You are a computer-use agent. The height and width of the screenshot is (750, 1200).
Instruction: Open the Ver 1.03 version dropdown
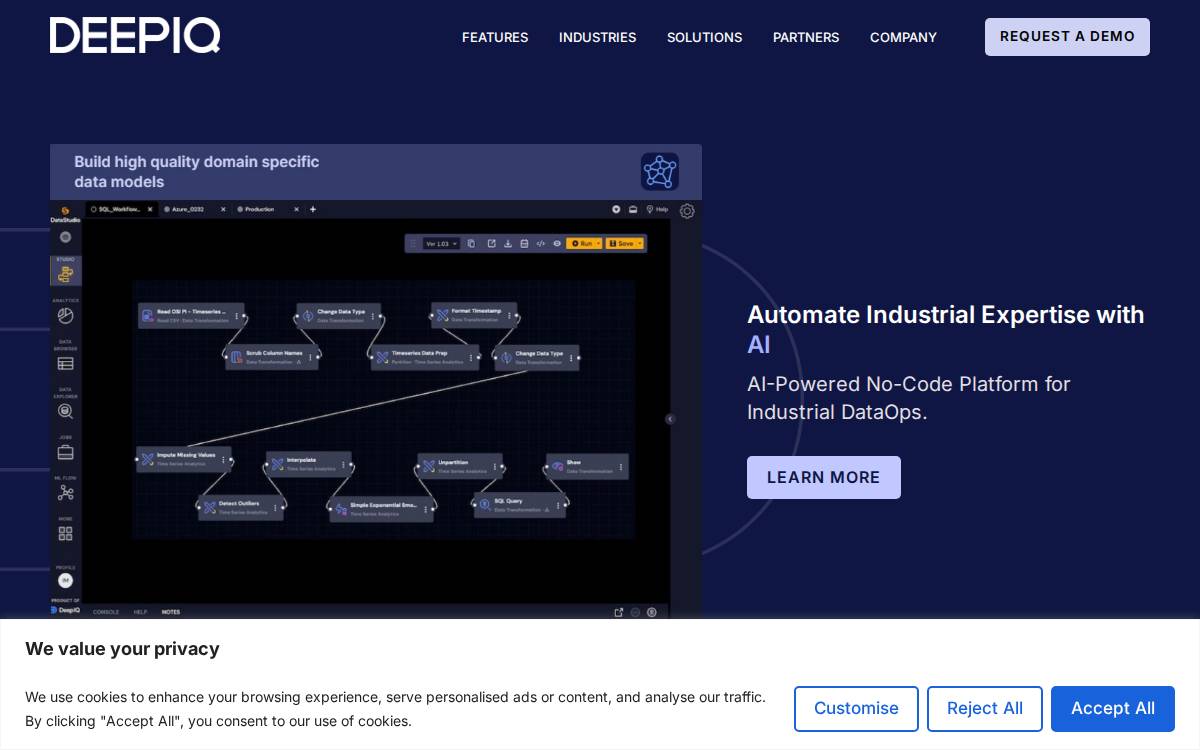click(441, 243)
